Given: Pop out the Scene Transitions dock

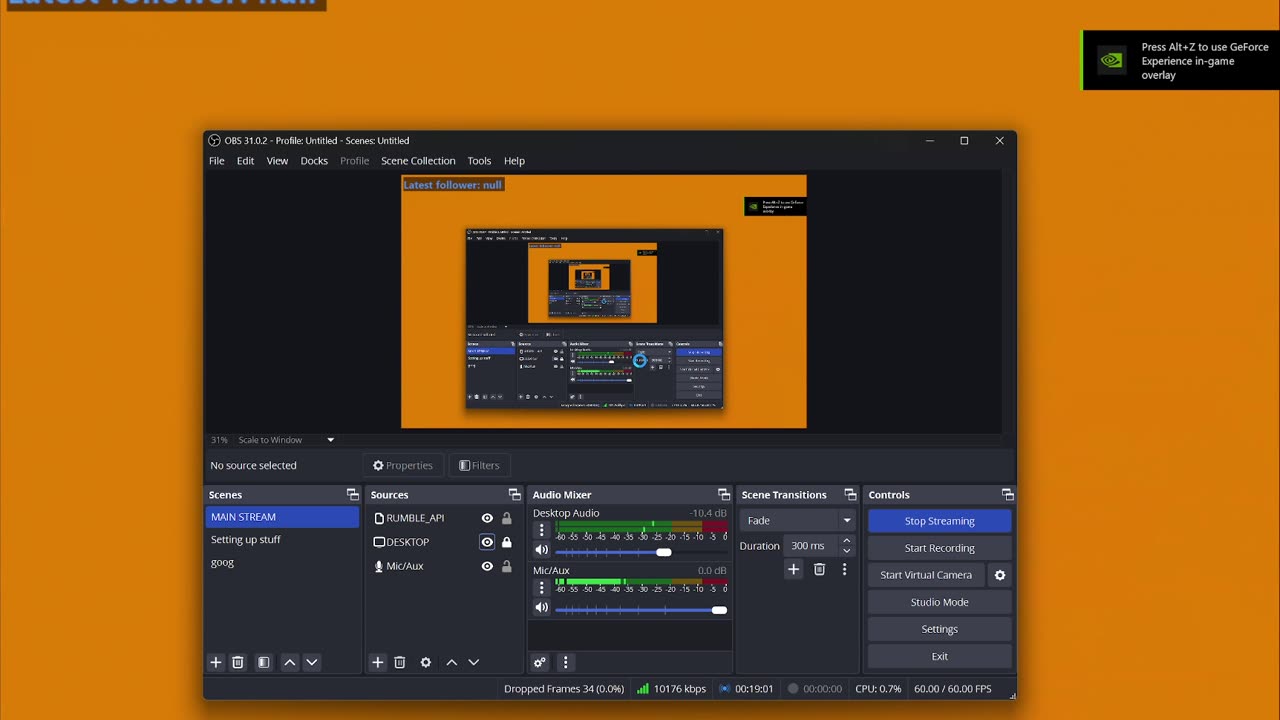Looking at the screenshot, I should [850, 495].
